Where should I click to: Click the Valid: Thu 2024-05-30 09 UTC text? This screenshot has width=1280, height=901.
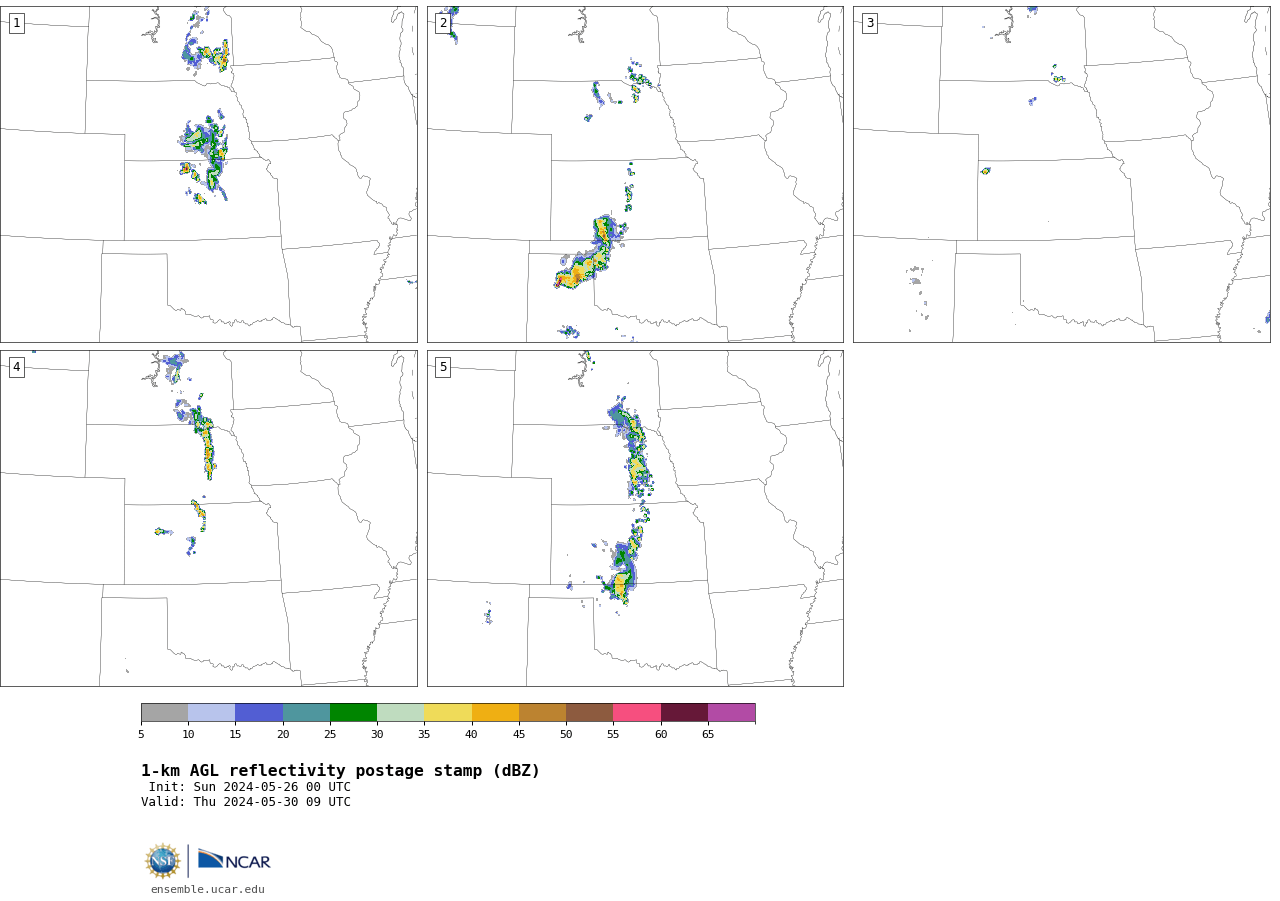tap(246, 802)
